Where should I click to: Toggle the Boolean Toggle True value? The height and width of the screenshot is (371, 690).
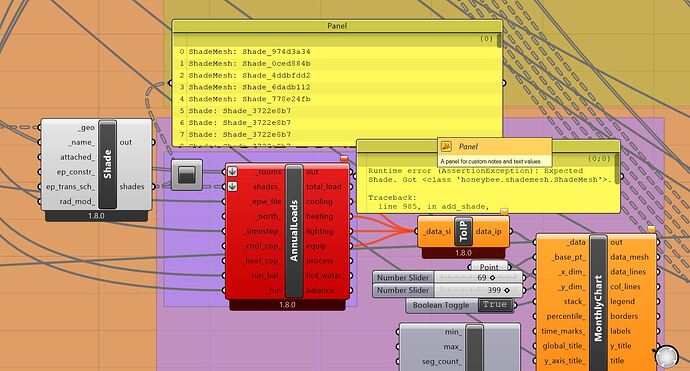(495, 305)
